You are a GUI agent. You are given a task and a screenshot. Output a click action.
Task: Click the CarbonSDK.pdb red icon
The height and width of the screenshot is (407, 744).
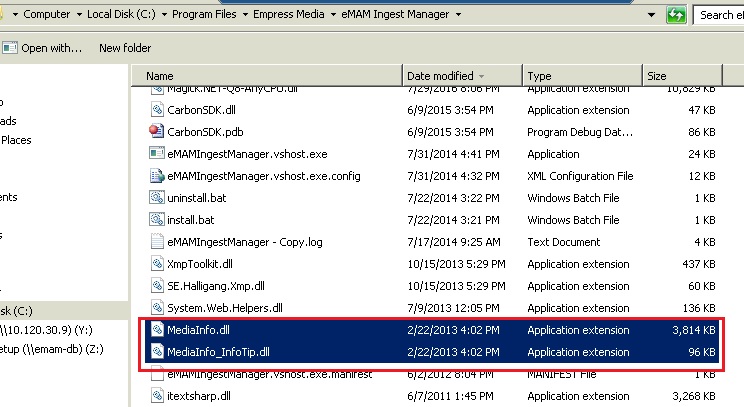pos(157,131)
